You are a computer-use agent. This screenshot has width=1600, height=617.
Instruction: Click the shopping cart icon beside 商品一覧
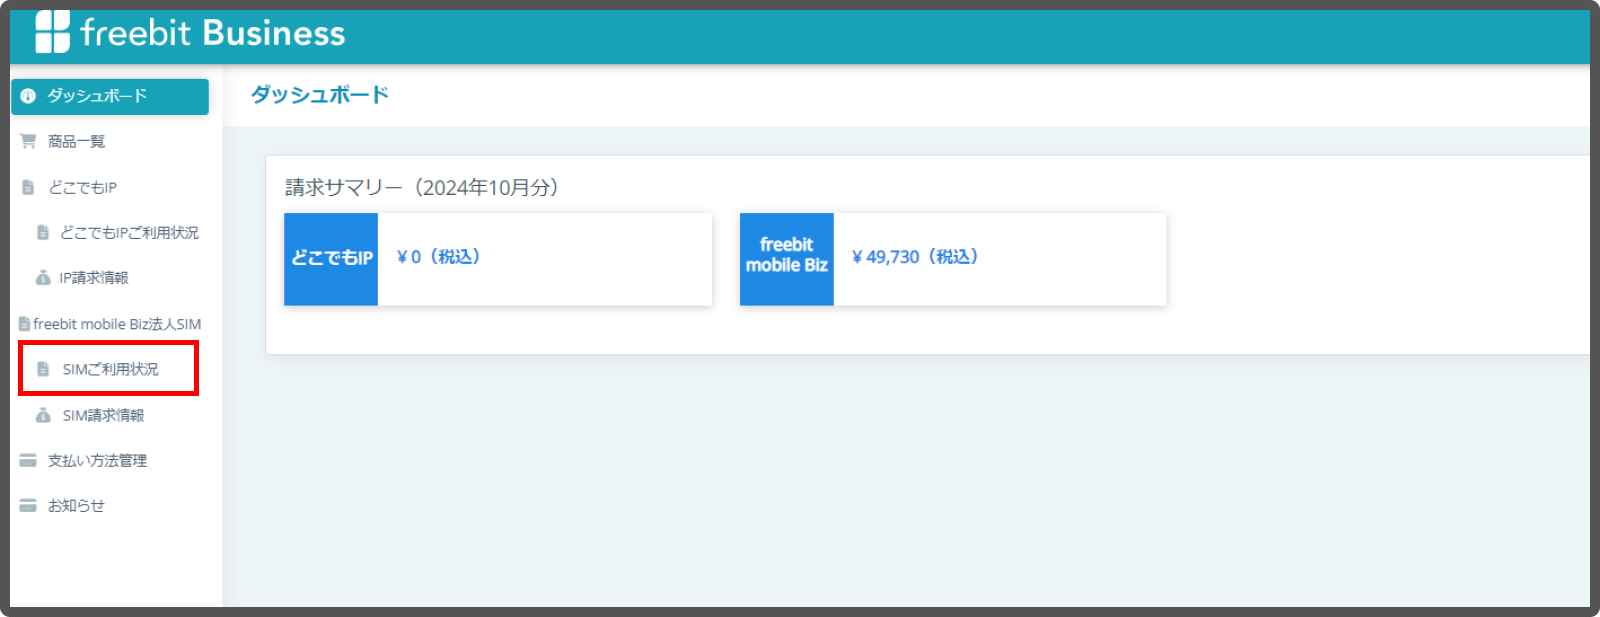point(28,141)
